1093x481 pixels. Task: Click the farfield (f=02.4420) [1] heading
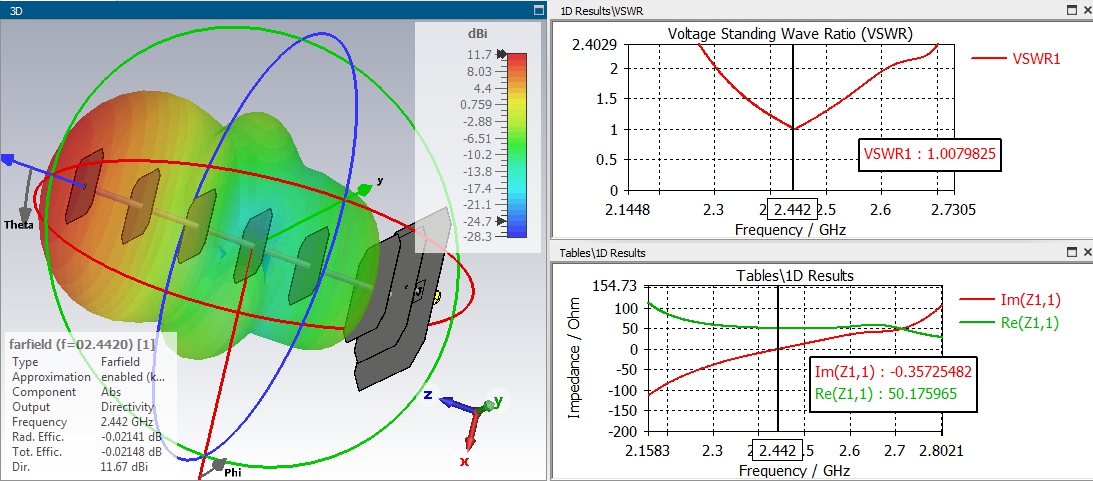[x=82, y=344]
